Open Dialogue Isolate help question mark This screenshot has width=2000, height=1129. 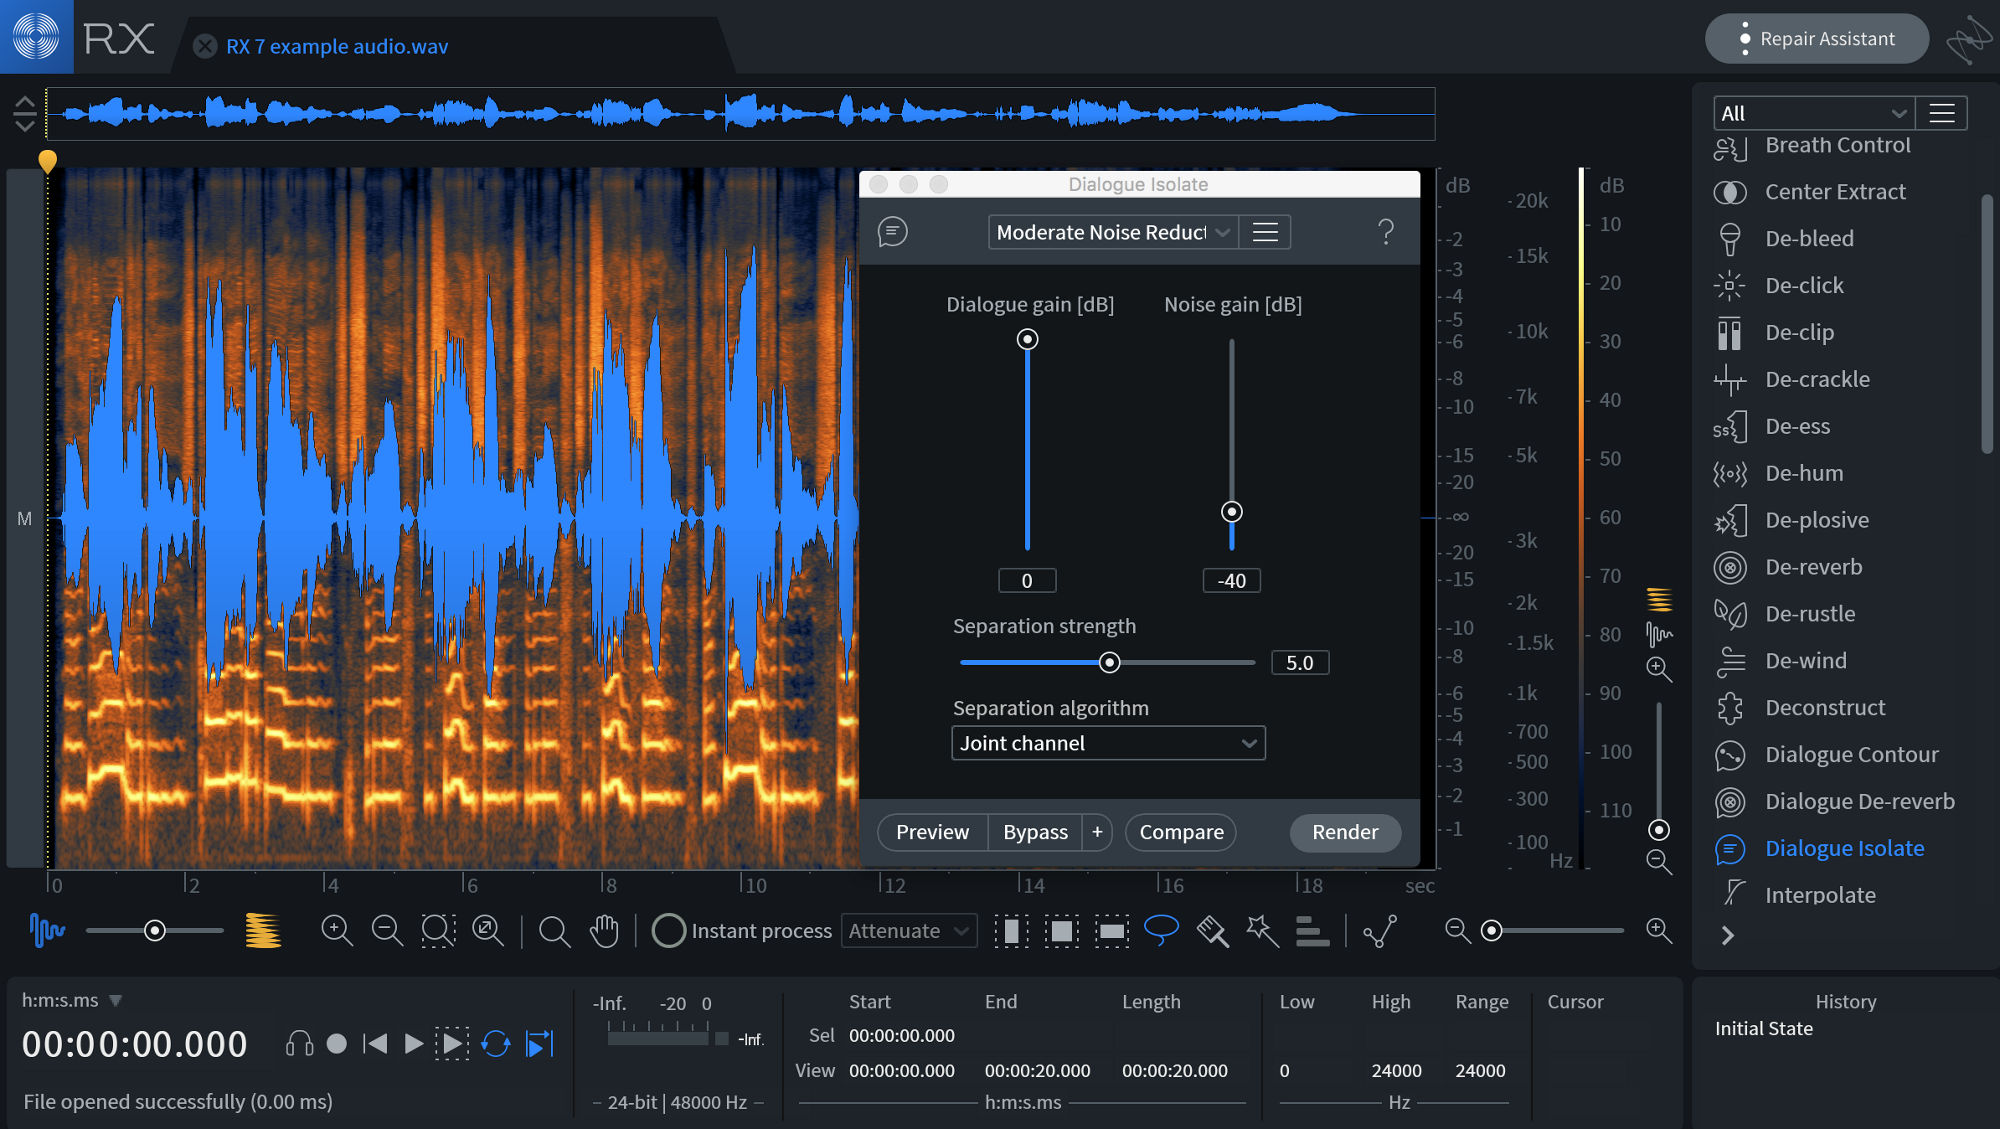click(1386, 232)
